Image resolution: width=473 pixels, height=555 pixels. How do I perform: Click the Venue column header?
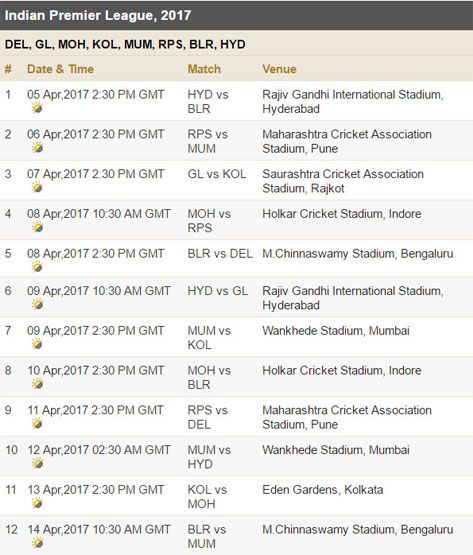[279, 69]
